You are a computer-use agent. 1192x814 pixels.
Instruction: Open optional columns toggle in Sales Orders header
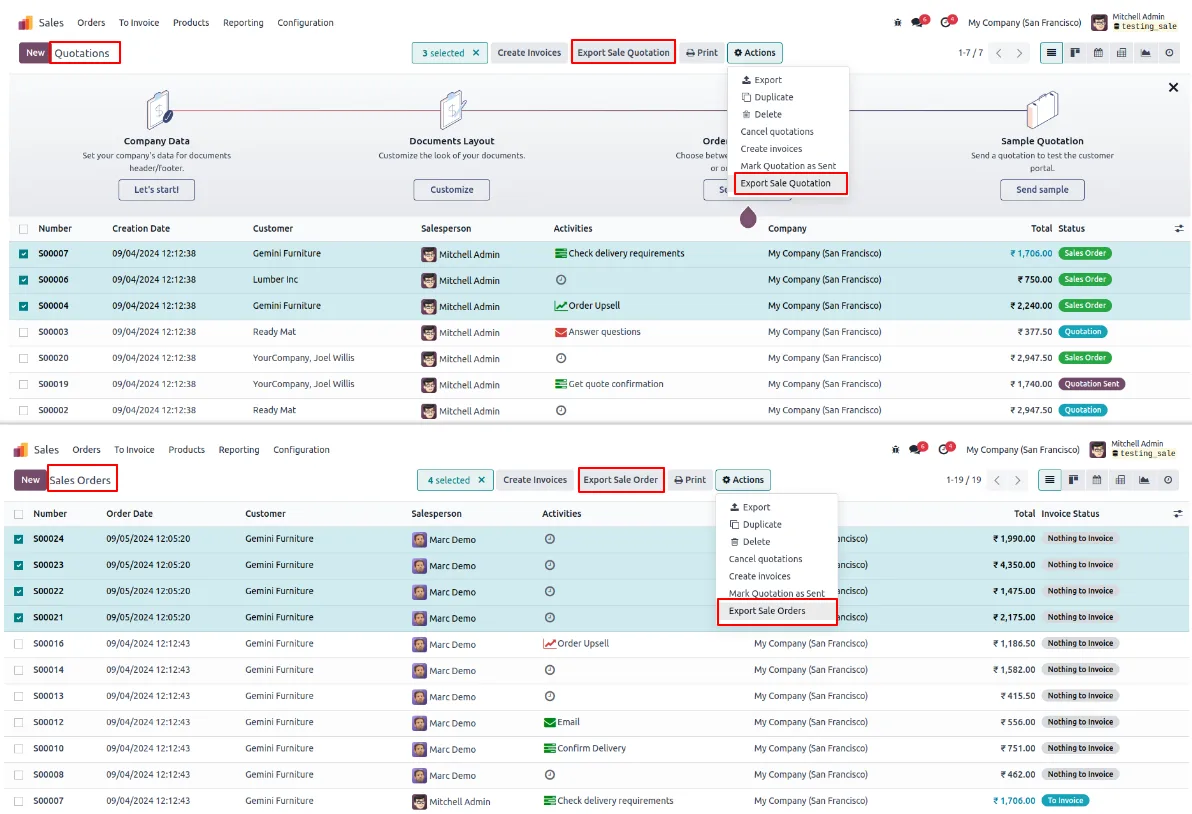tap(1178, 514)
